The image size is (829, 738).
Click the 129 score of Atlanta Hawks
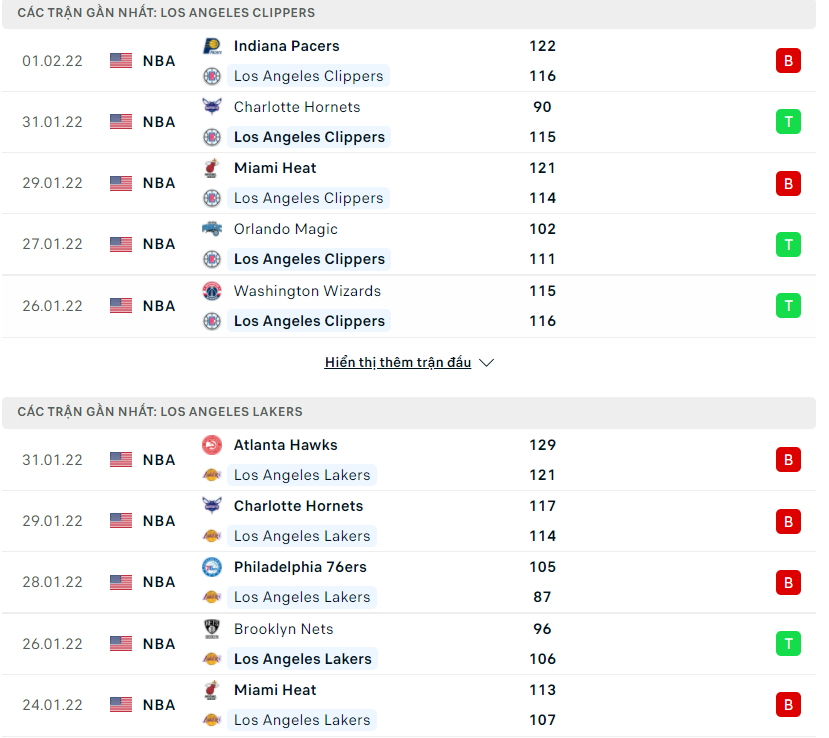pos(542,445)
